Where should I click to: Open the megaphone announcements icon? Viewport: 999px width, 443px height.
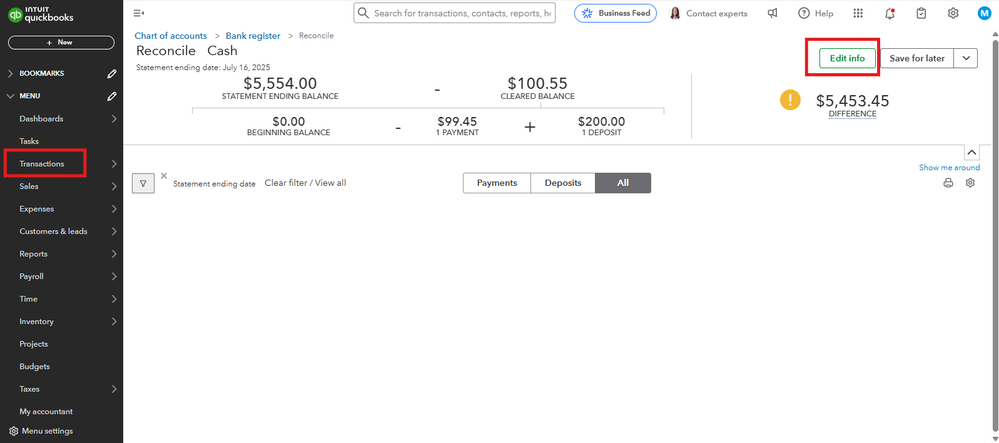tap(772, 13)
